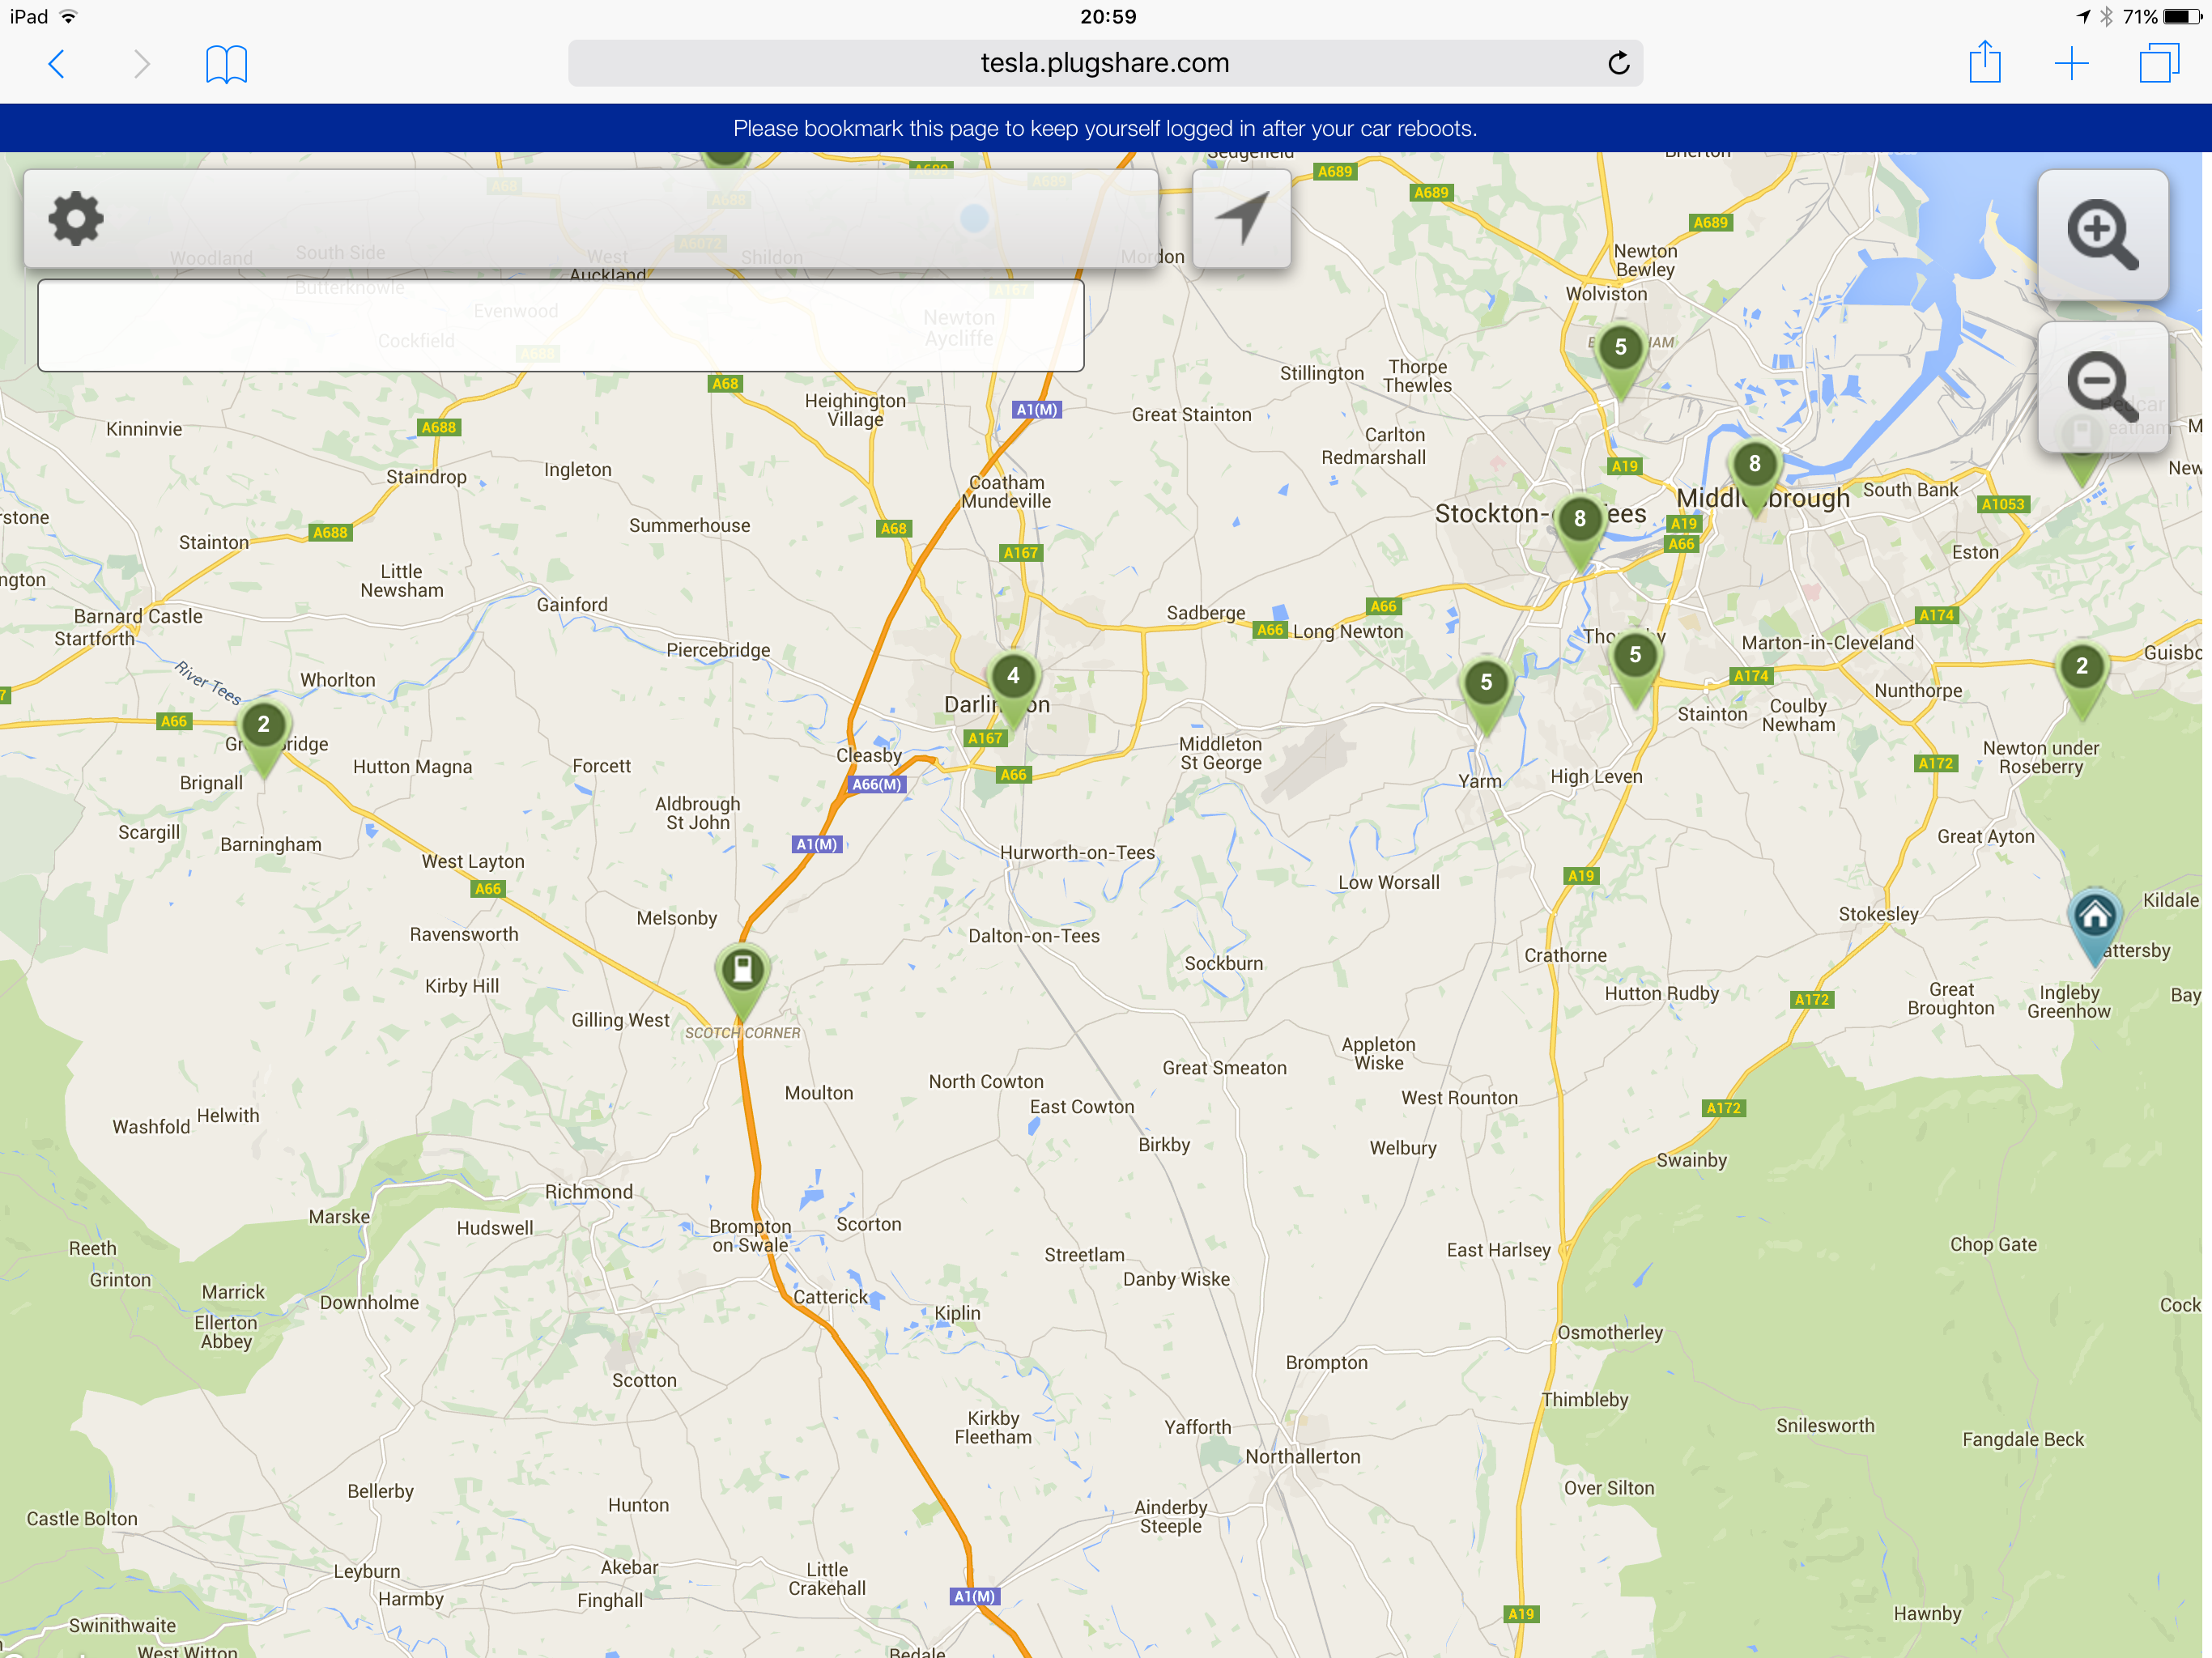
Task: Open the settings gear on the map panel
Action: 76,219
